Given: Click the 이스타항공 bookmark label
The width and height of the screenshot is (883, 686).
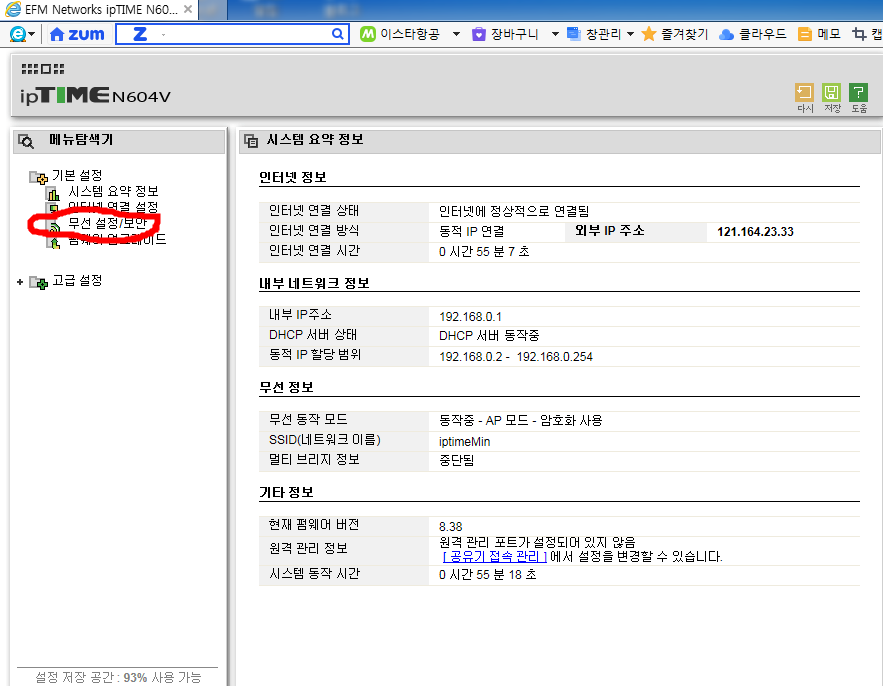Looking at the screenshot, I should click(409, 34).
